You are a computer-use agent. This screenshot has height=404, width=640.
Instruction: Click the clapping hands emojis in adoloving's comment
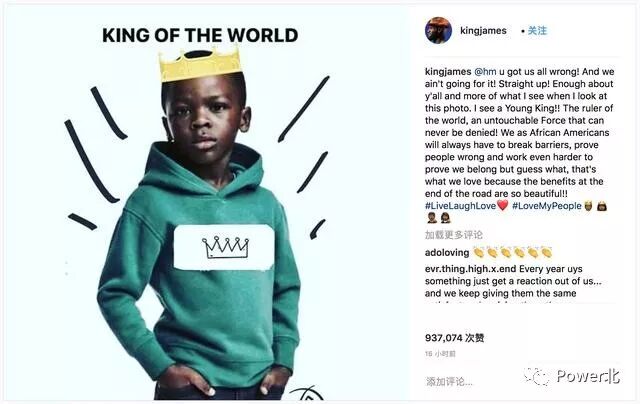[x=513, y=253]
